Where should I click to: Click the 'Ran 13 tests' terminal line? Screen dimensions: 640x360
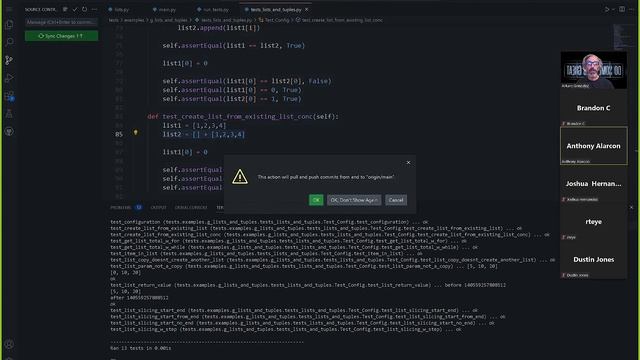coord(140,348)
